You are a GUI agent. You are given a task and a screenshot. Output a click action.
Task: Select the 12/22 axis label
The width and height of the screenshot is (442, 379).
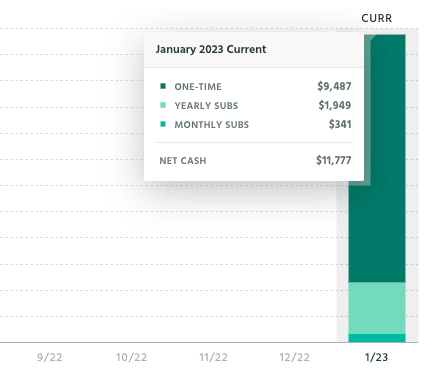point(294,357)
